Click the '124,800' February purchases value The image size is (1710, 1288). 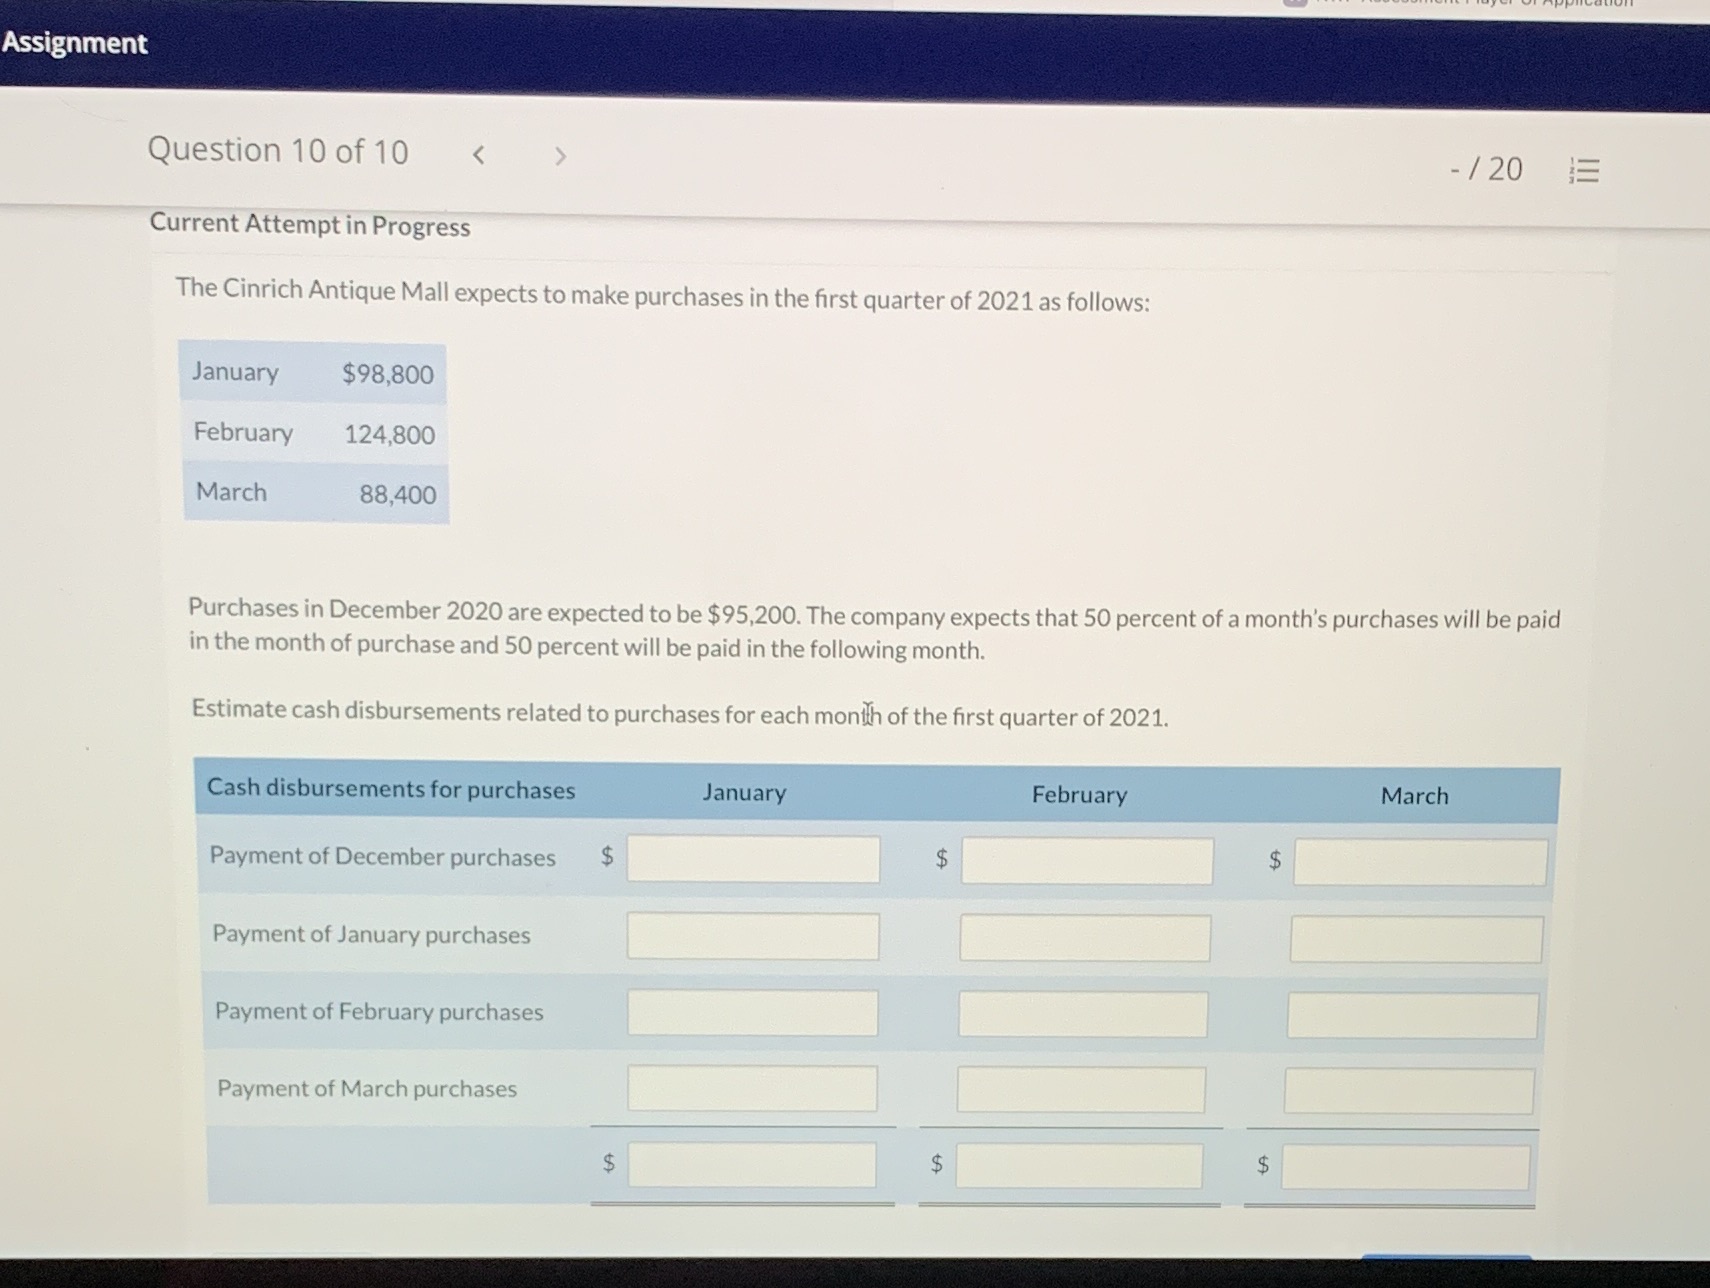390,435
